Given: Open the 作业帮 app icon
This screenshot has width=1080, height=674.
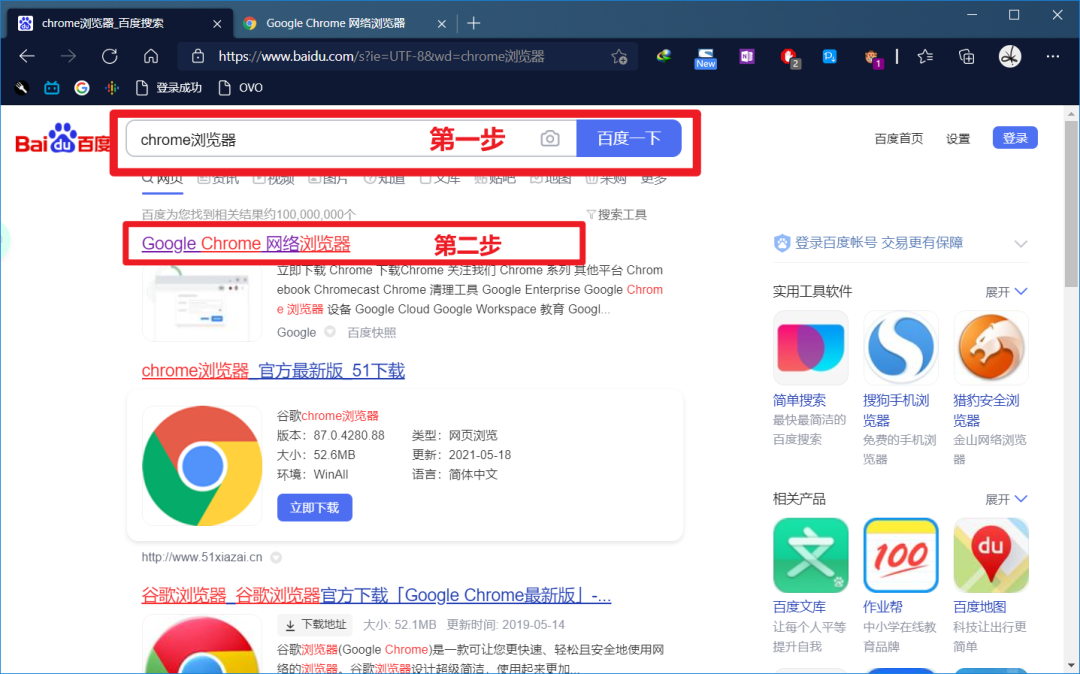Looking at the screenshot, I should pyautogui.click(x=901, y=556).
